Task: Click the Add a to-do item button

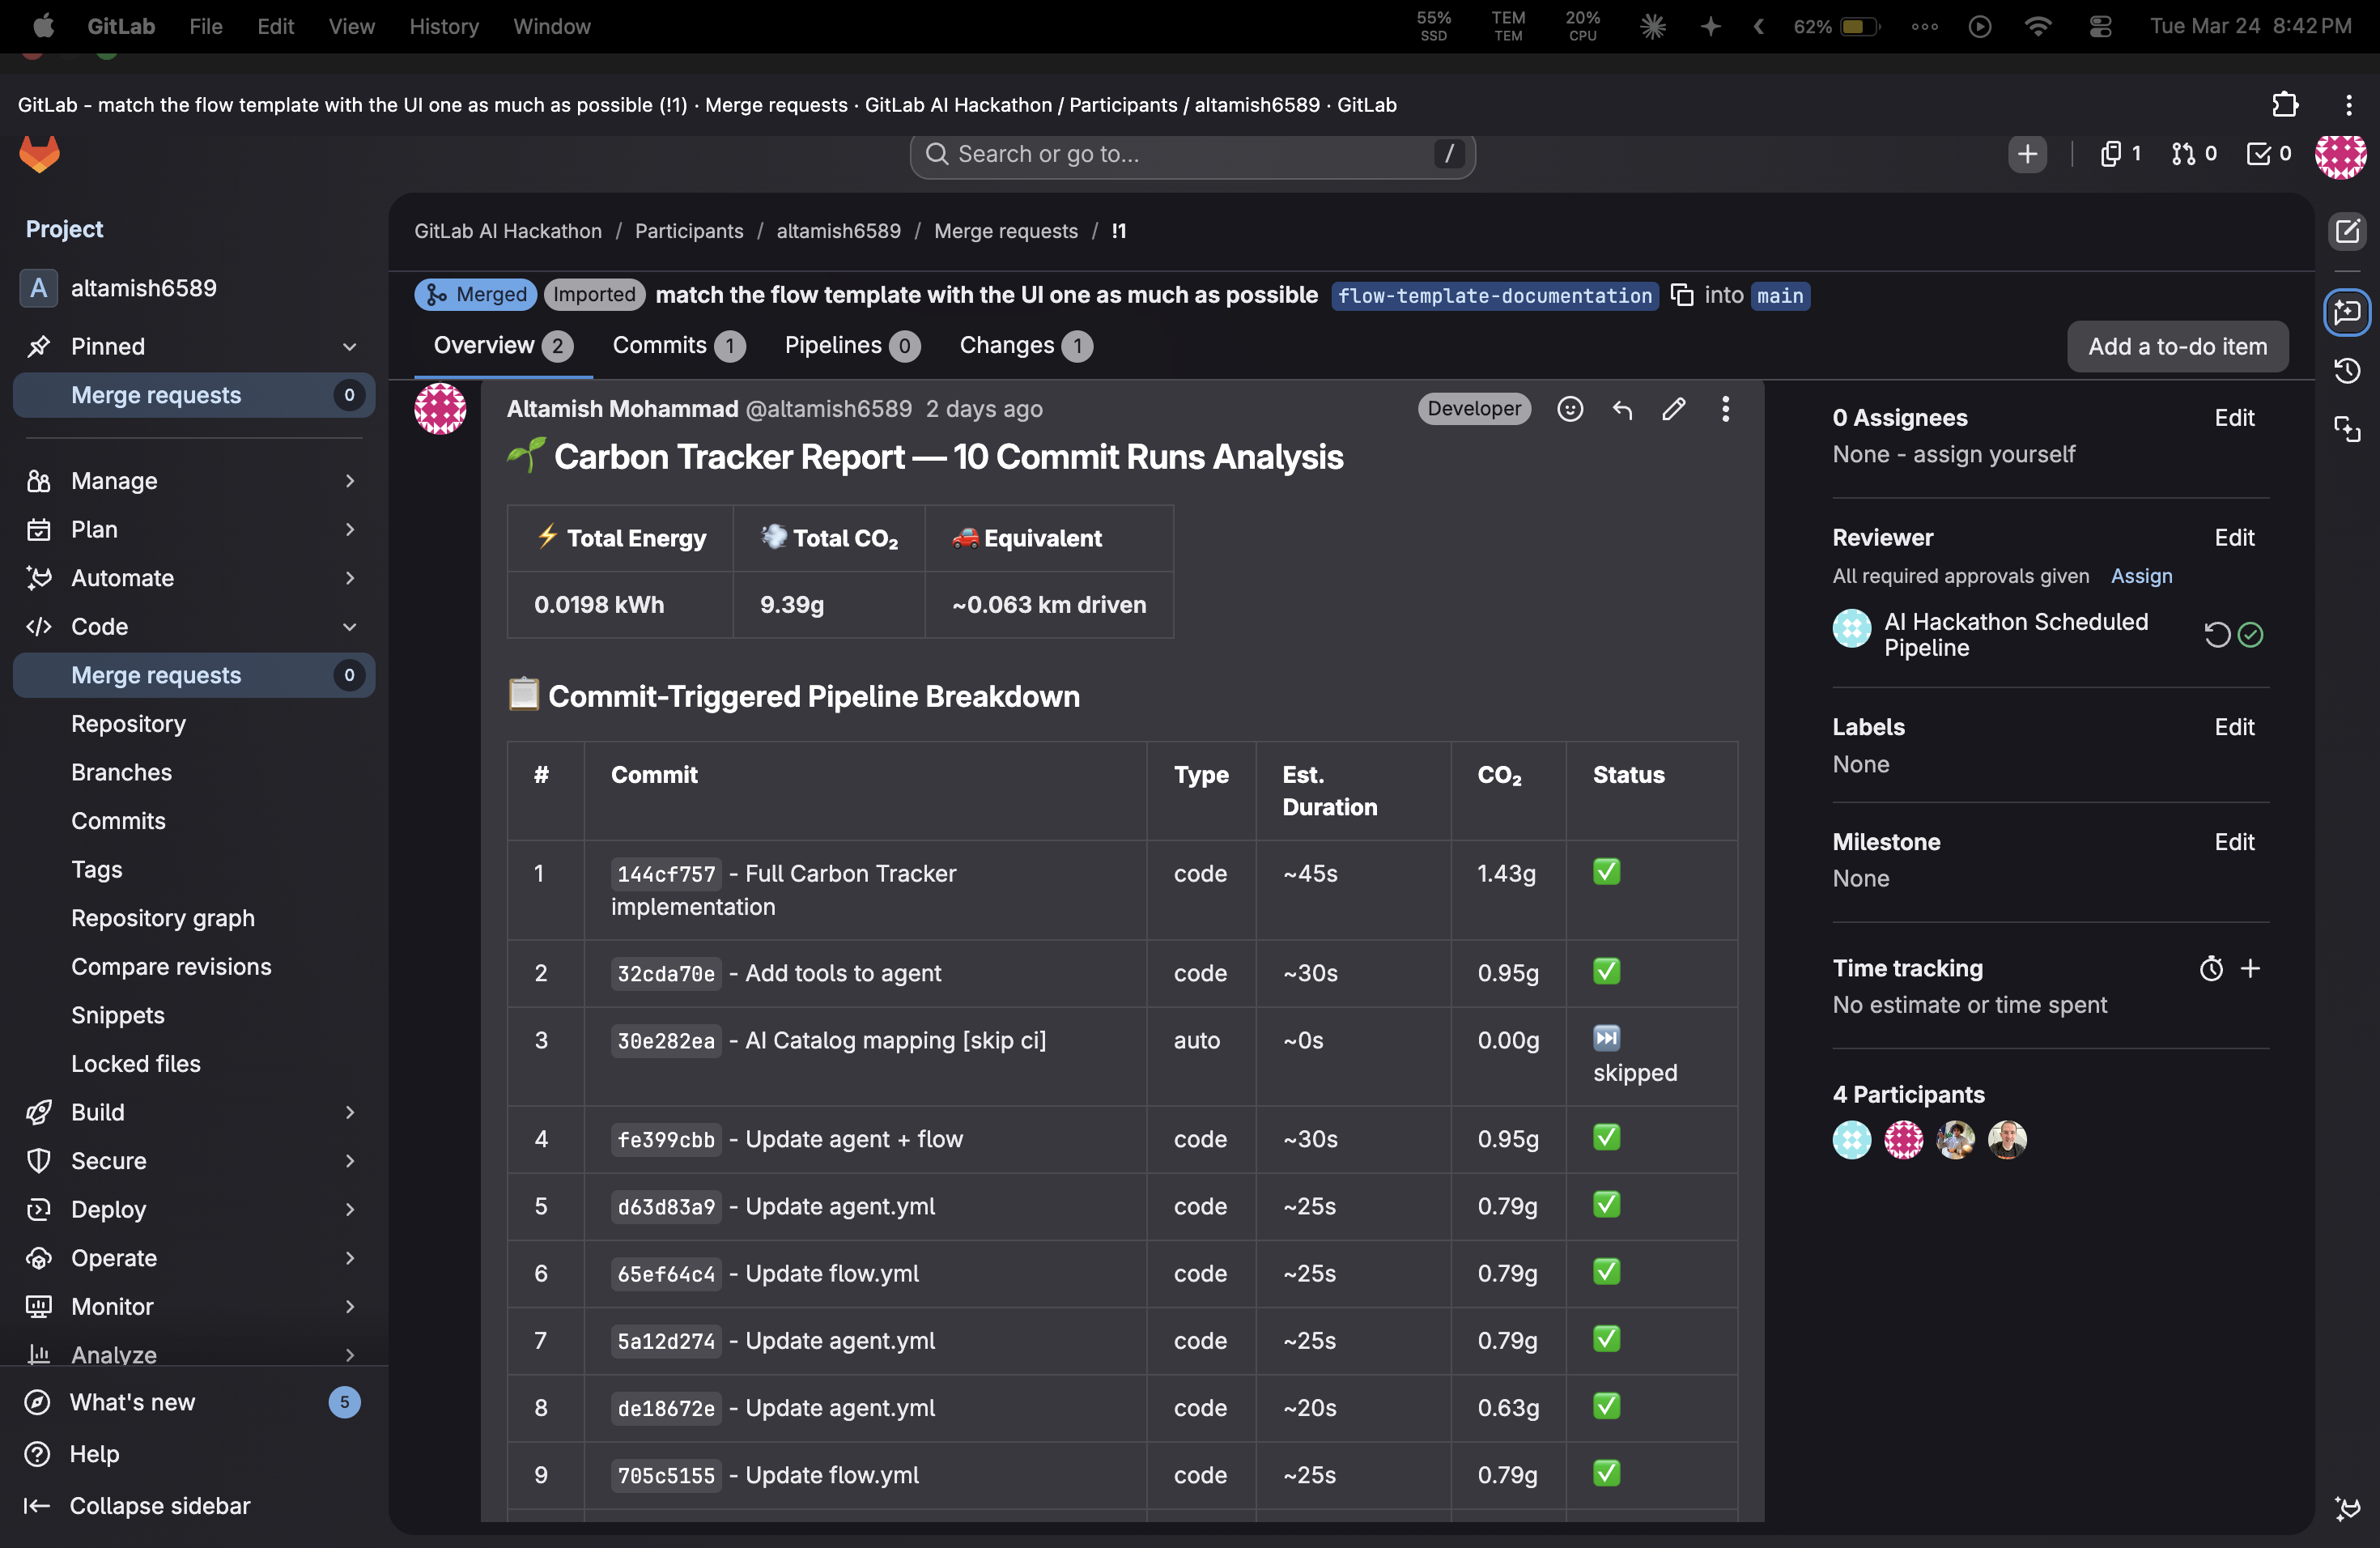Action: coord(2177,346)
